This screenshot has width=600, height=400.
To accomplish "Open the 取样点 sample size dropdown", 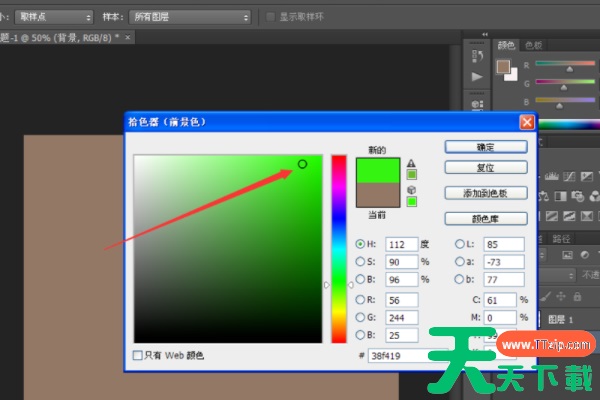I will click(57, 17).
